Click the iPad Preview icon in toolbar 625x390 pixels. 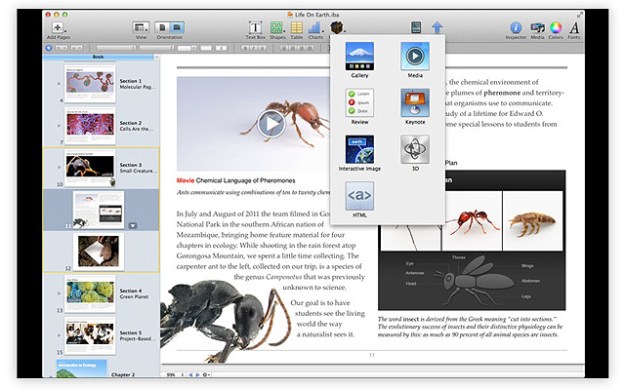point(416,28)
